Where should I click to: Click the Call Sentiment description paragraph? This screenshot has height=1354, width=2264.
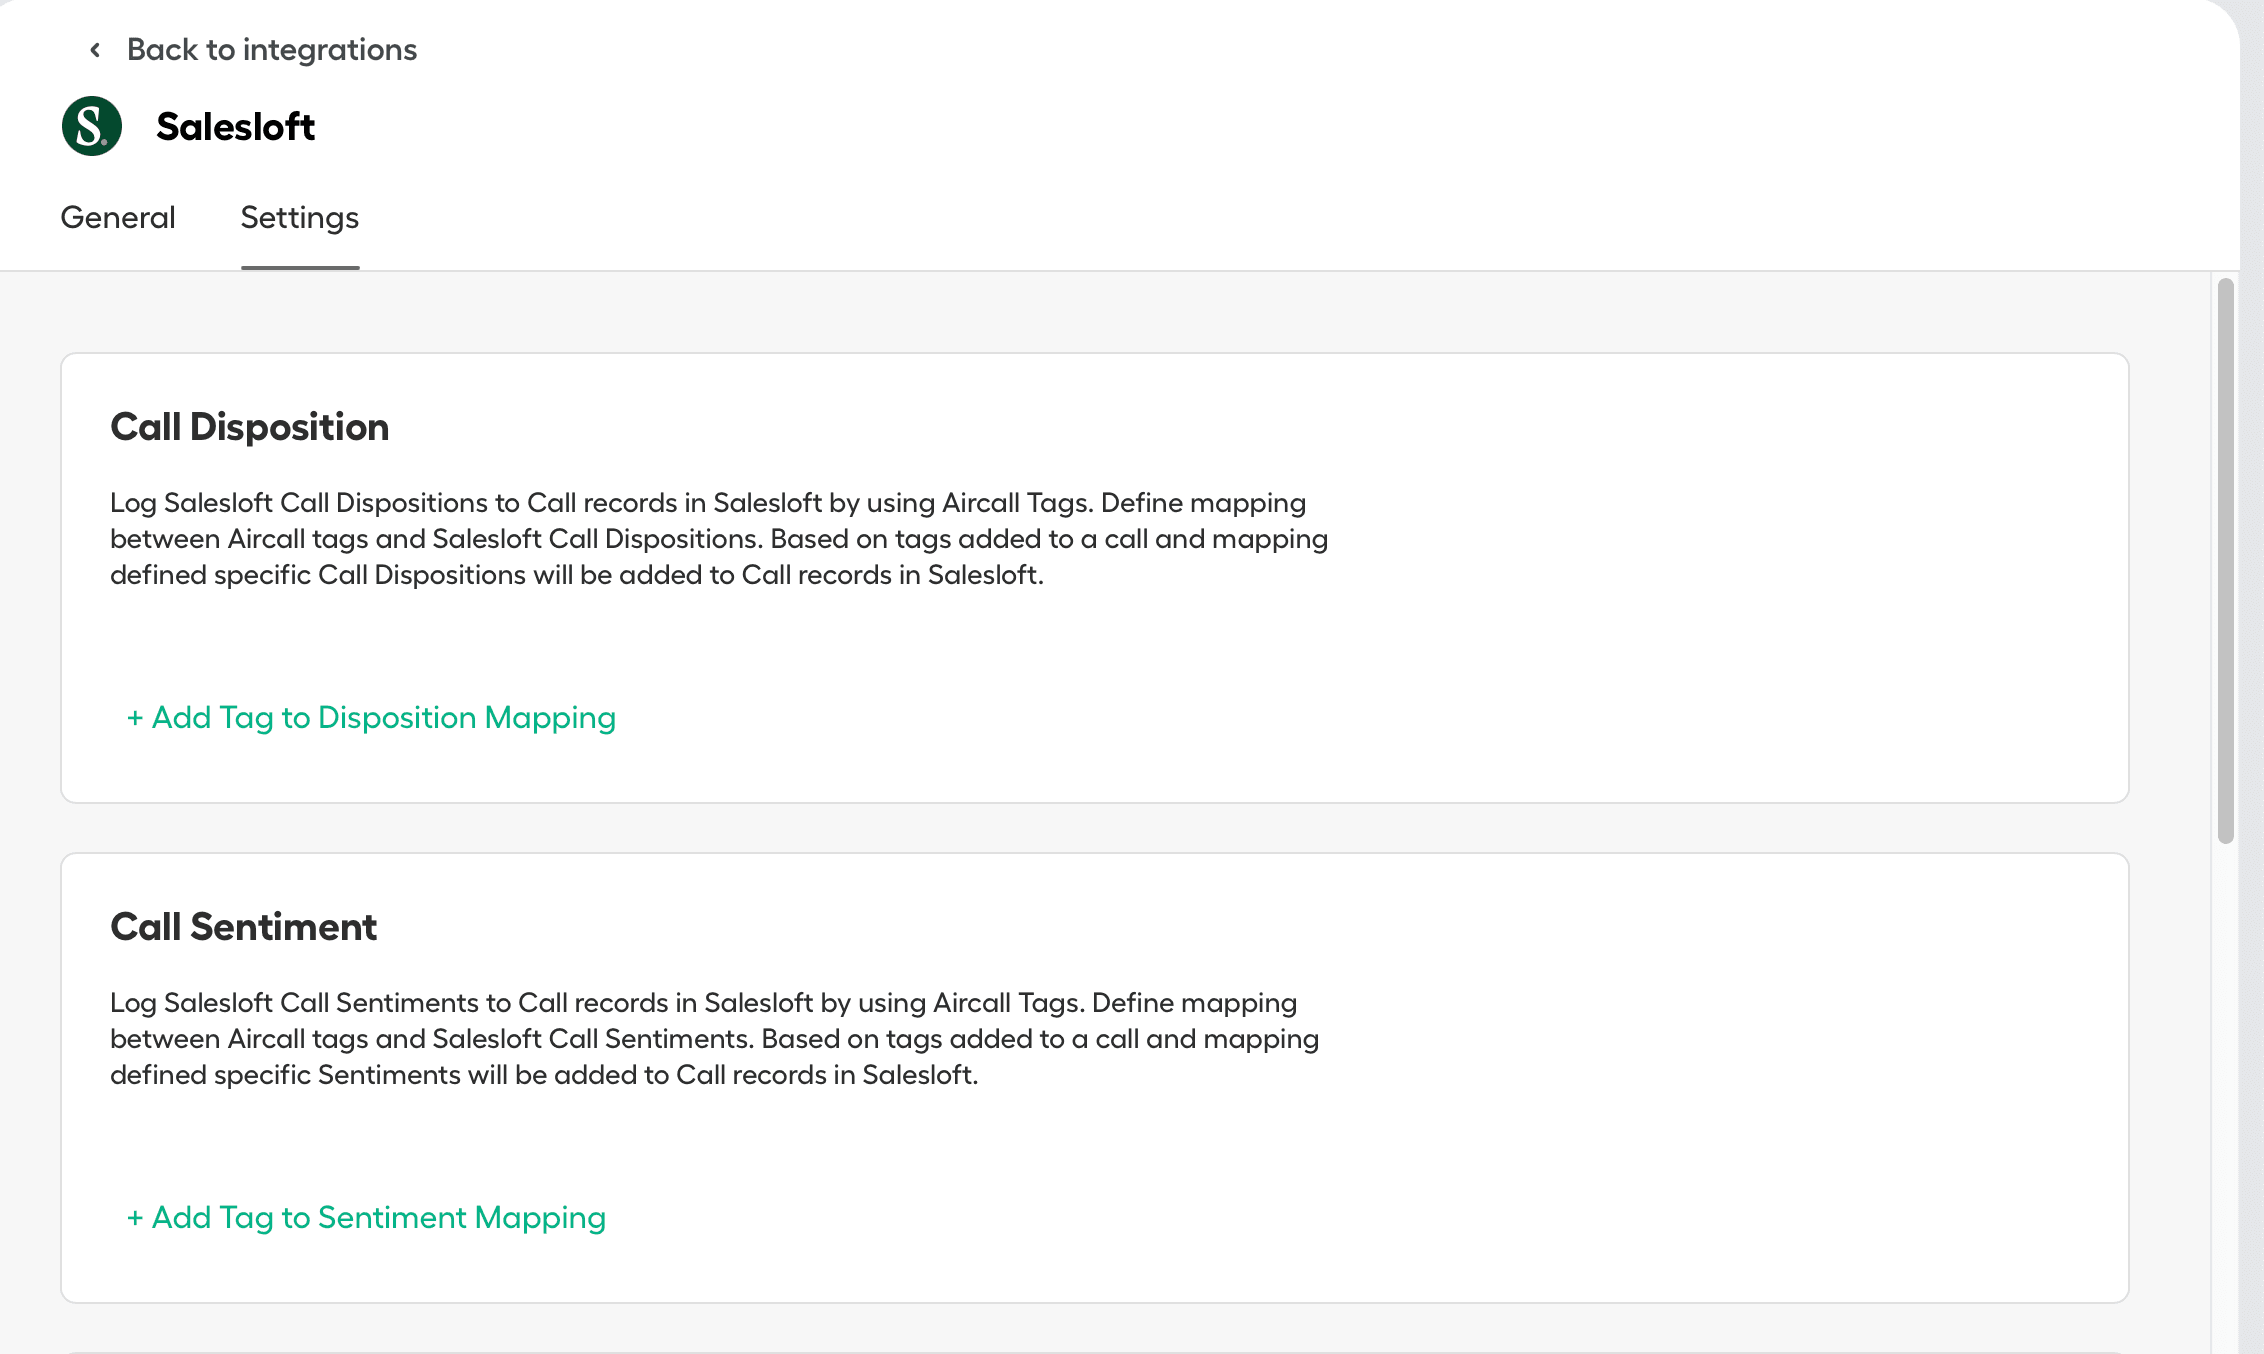click(714, 1039)
